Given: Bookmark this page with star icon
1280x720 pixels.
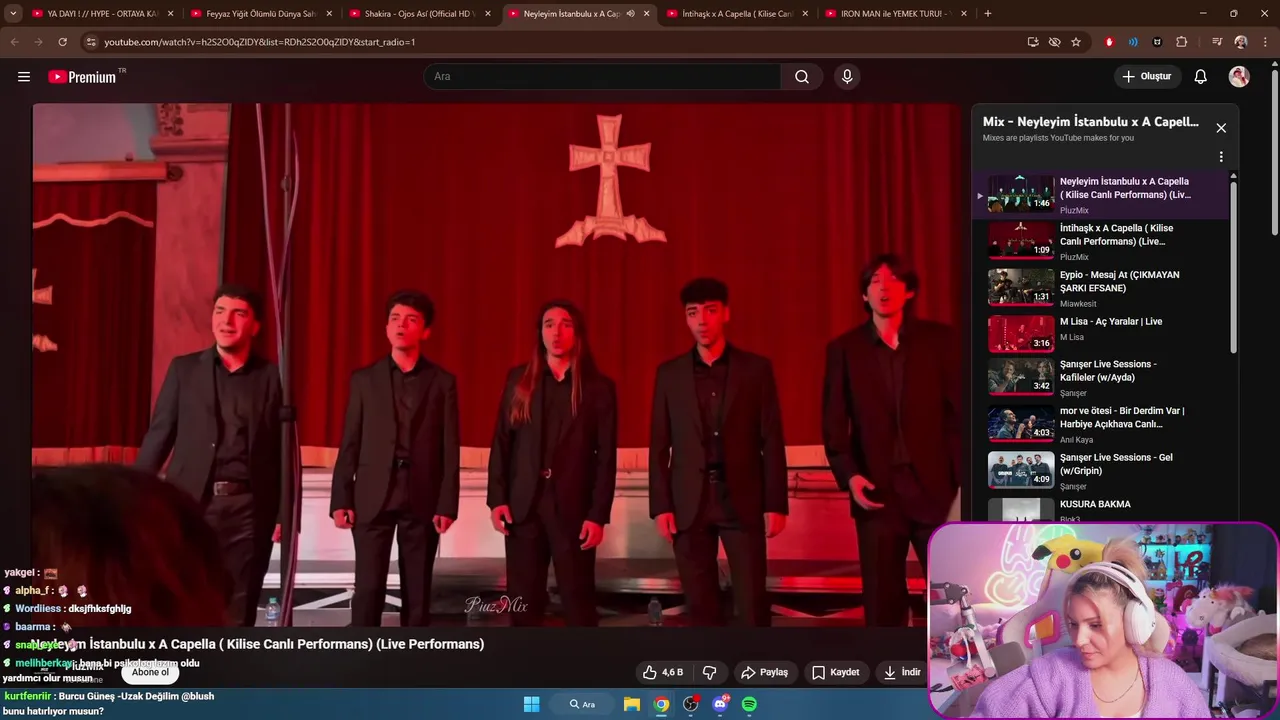Looking at the screenshot, I should tap(1076, 42).
